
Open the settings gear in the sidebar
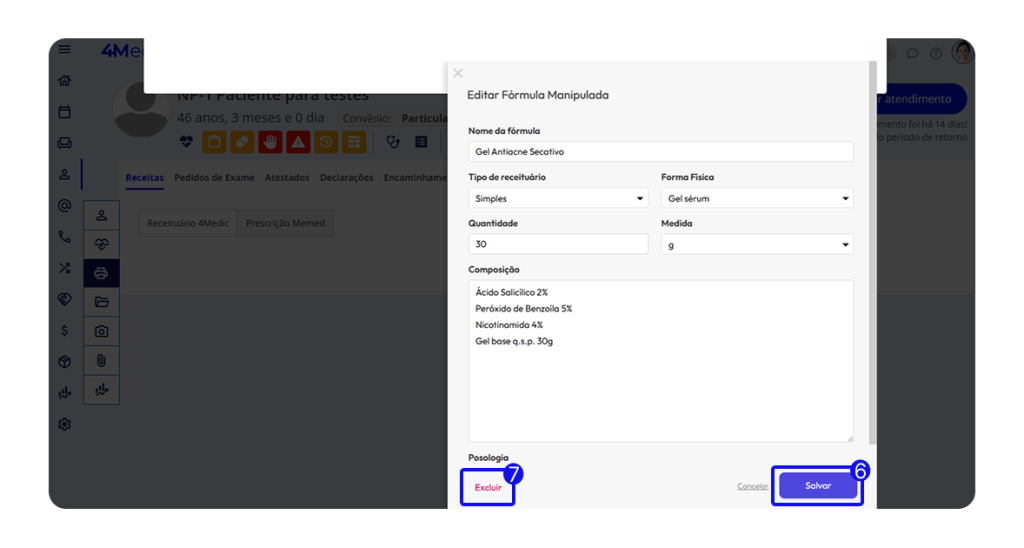pos(64,424)
